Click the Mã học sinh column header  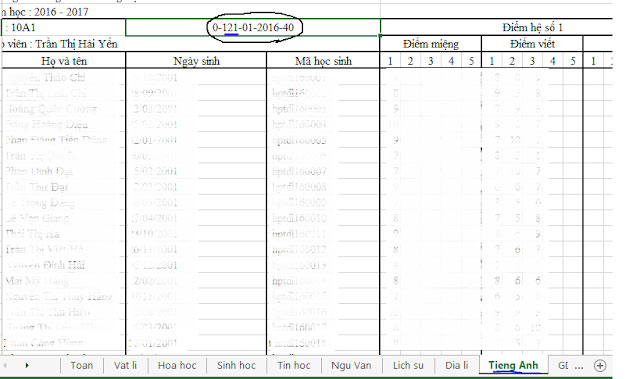pyautogui.click(x=323, y=61)
